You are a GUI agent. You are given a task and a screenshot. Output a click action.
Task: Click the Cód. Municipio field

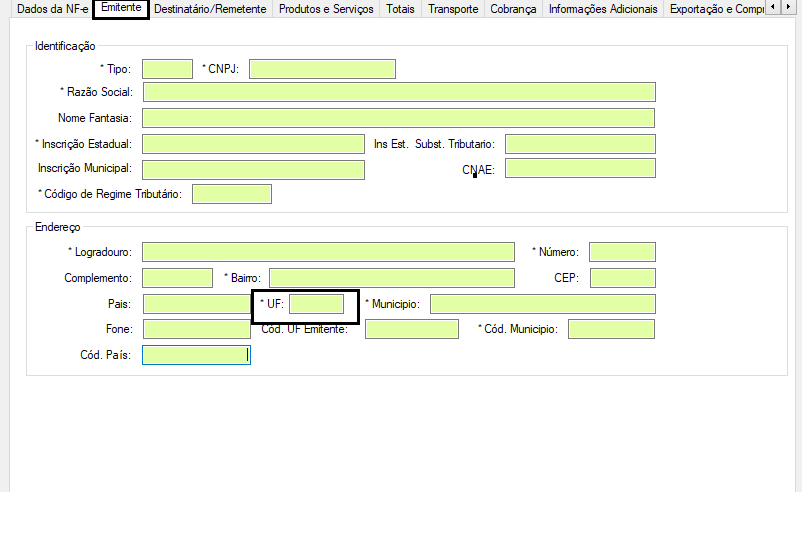pyautogui.click(x=611, y=329)
